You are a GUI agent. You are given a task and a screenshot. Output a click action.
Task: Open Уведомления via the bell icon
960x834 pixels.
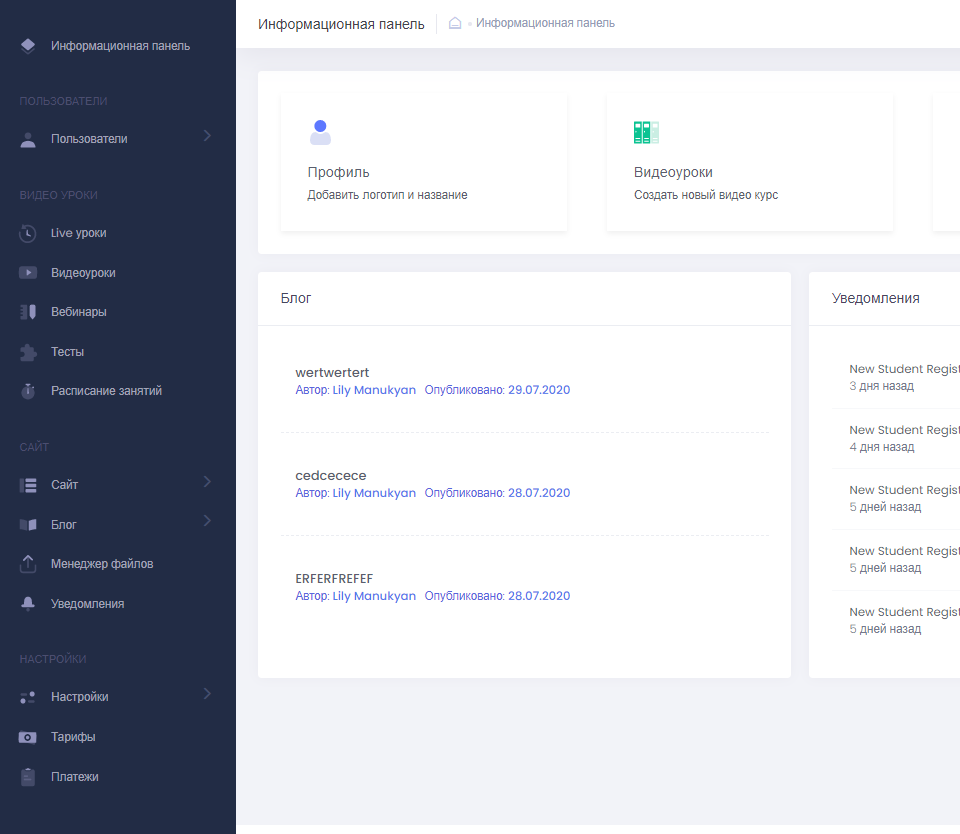click(x=28, y=603)
